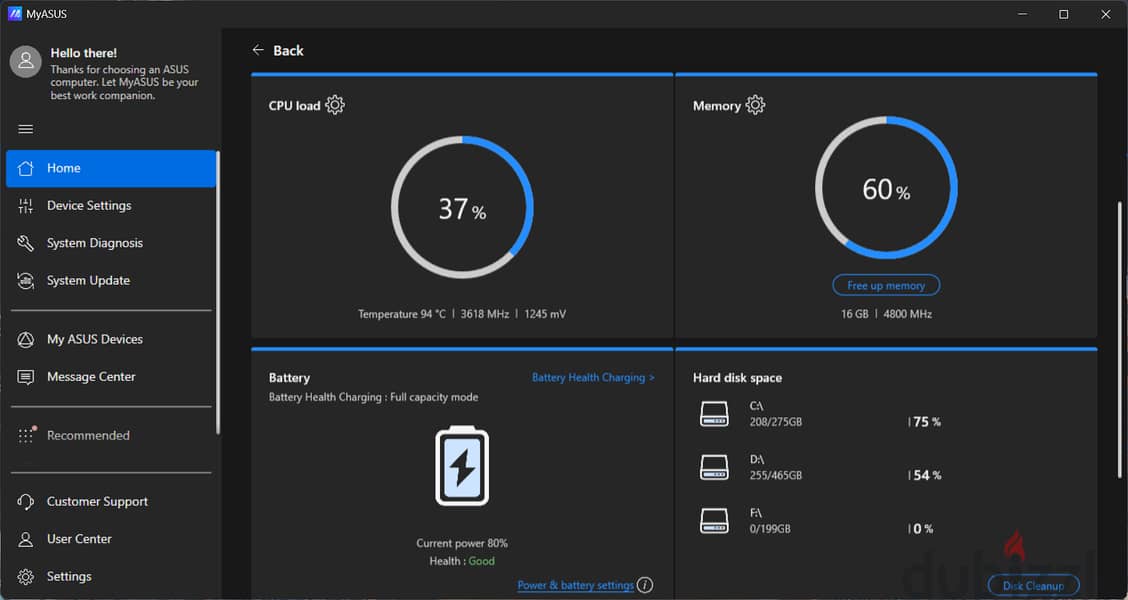Click the Back arrow icon
The height and width of the screenshot is (600, 1128).
258,50
